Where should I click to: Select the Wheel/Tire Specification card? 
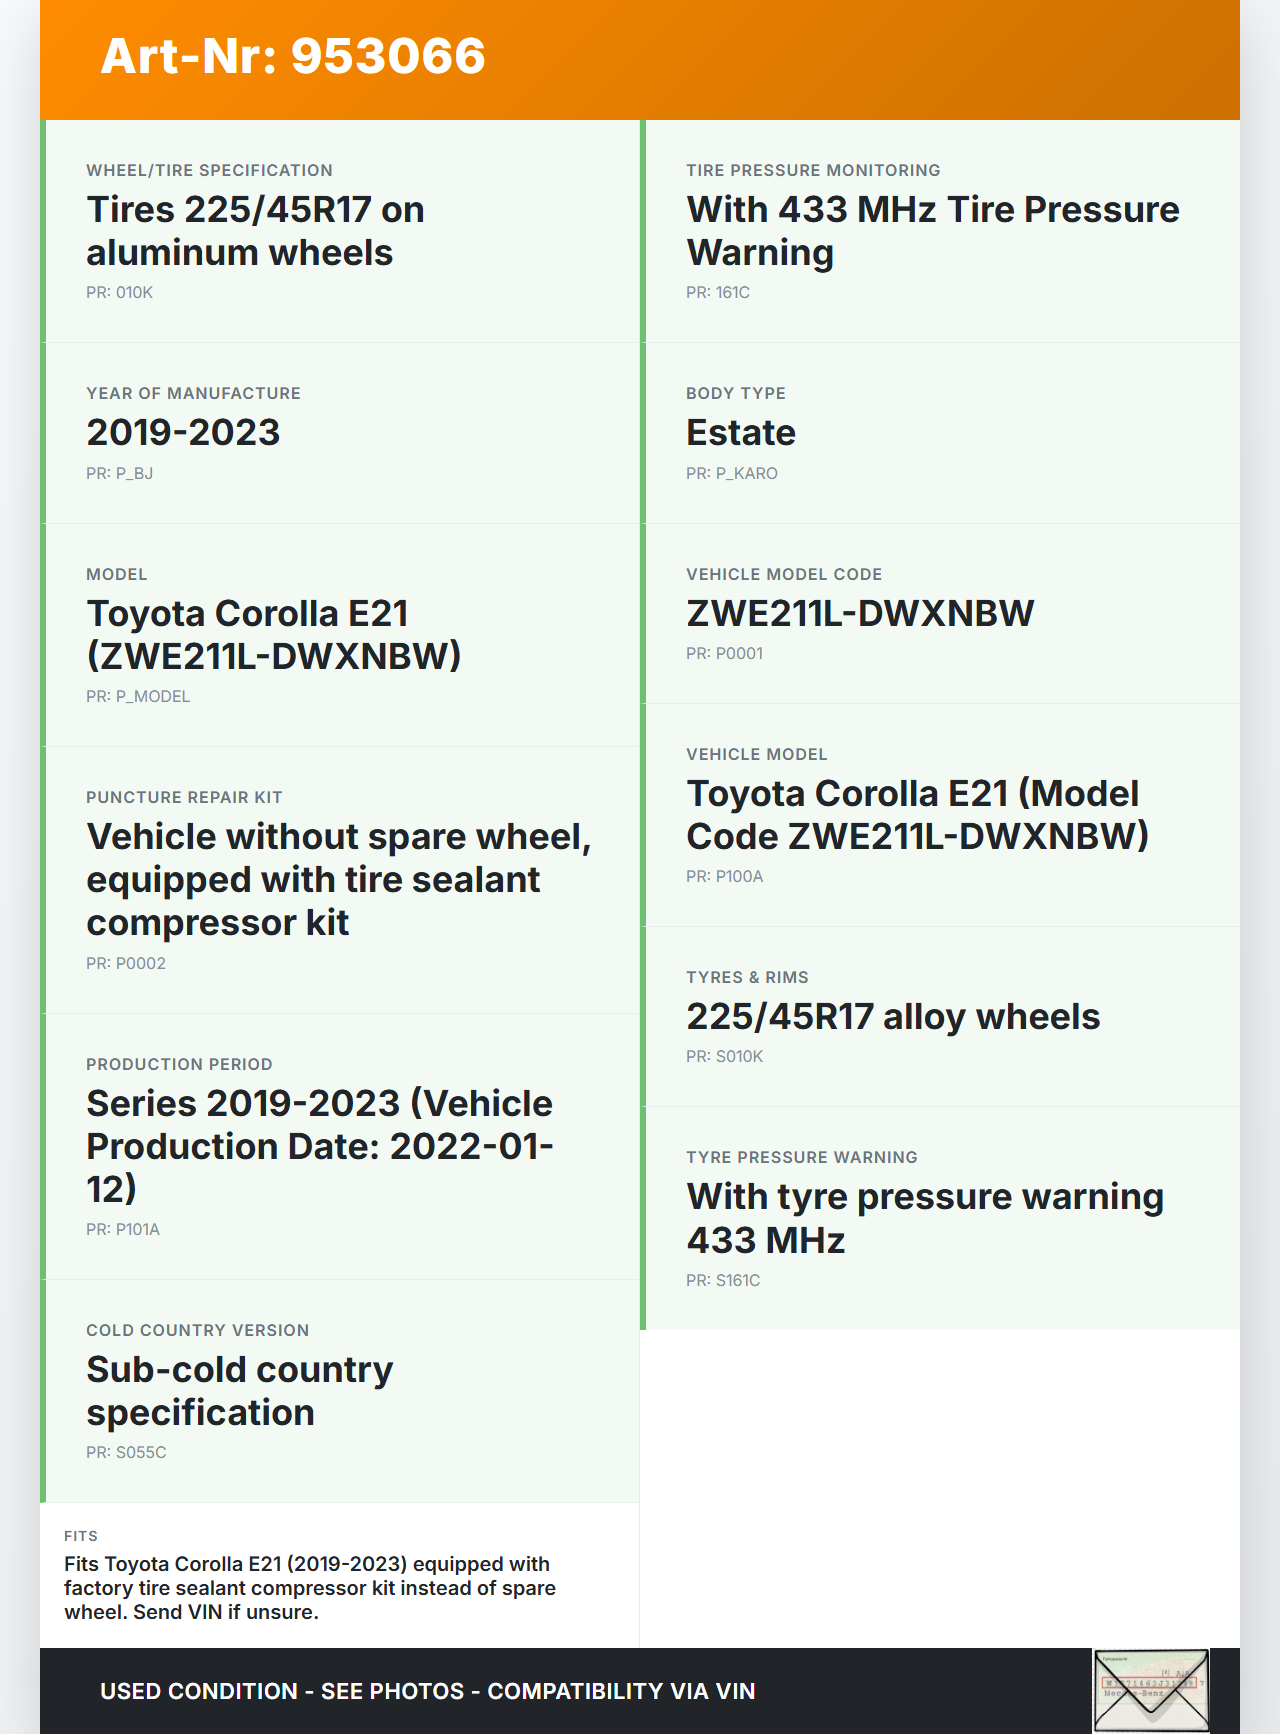[x=340, y=231]
